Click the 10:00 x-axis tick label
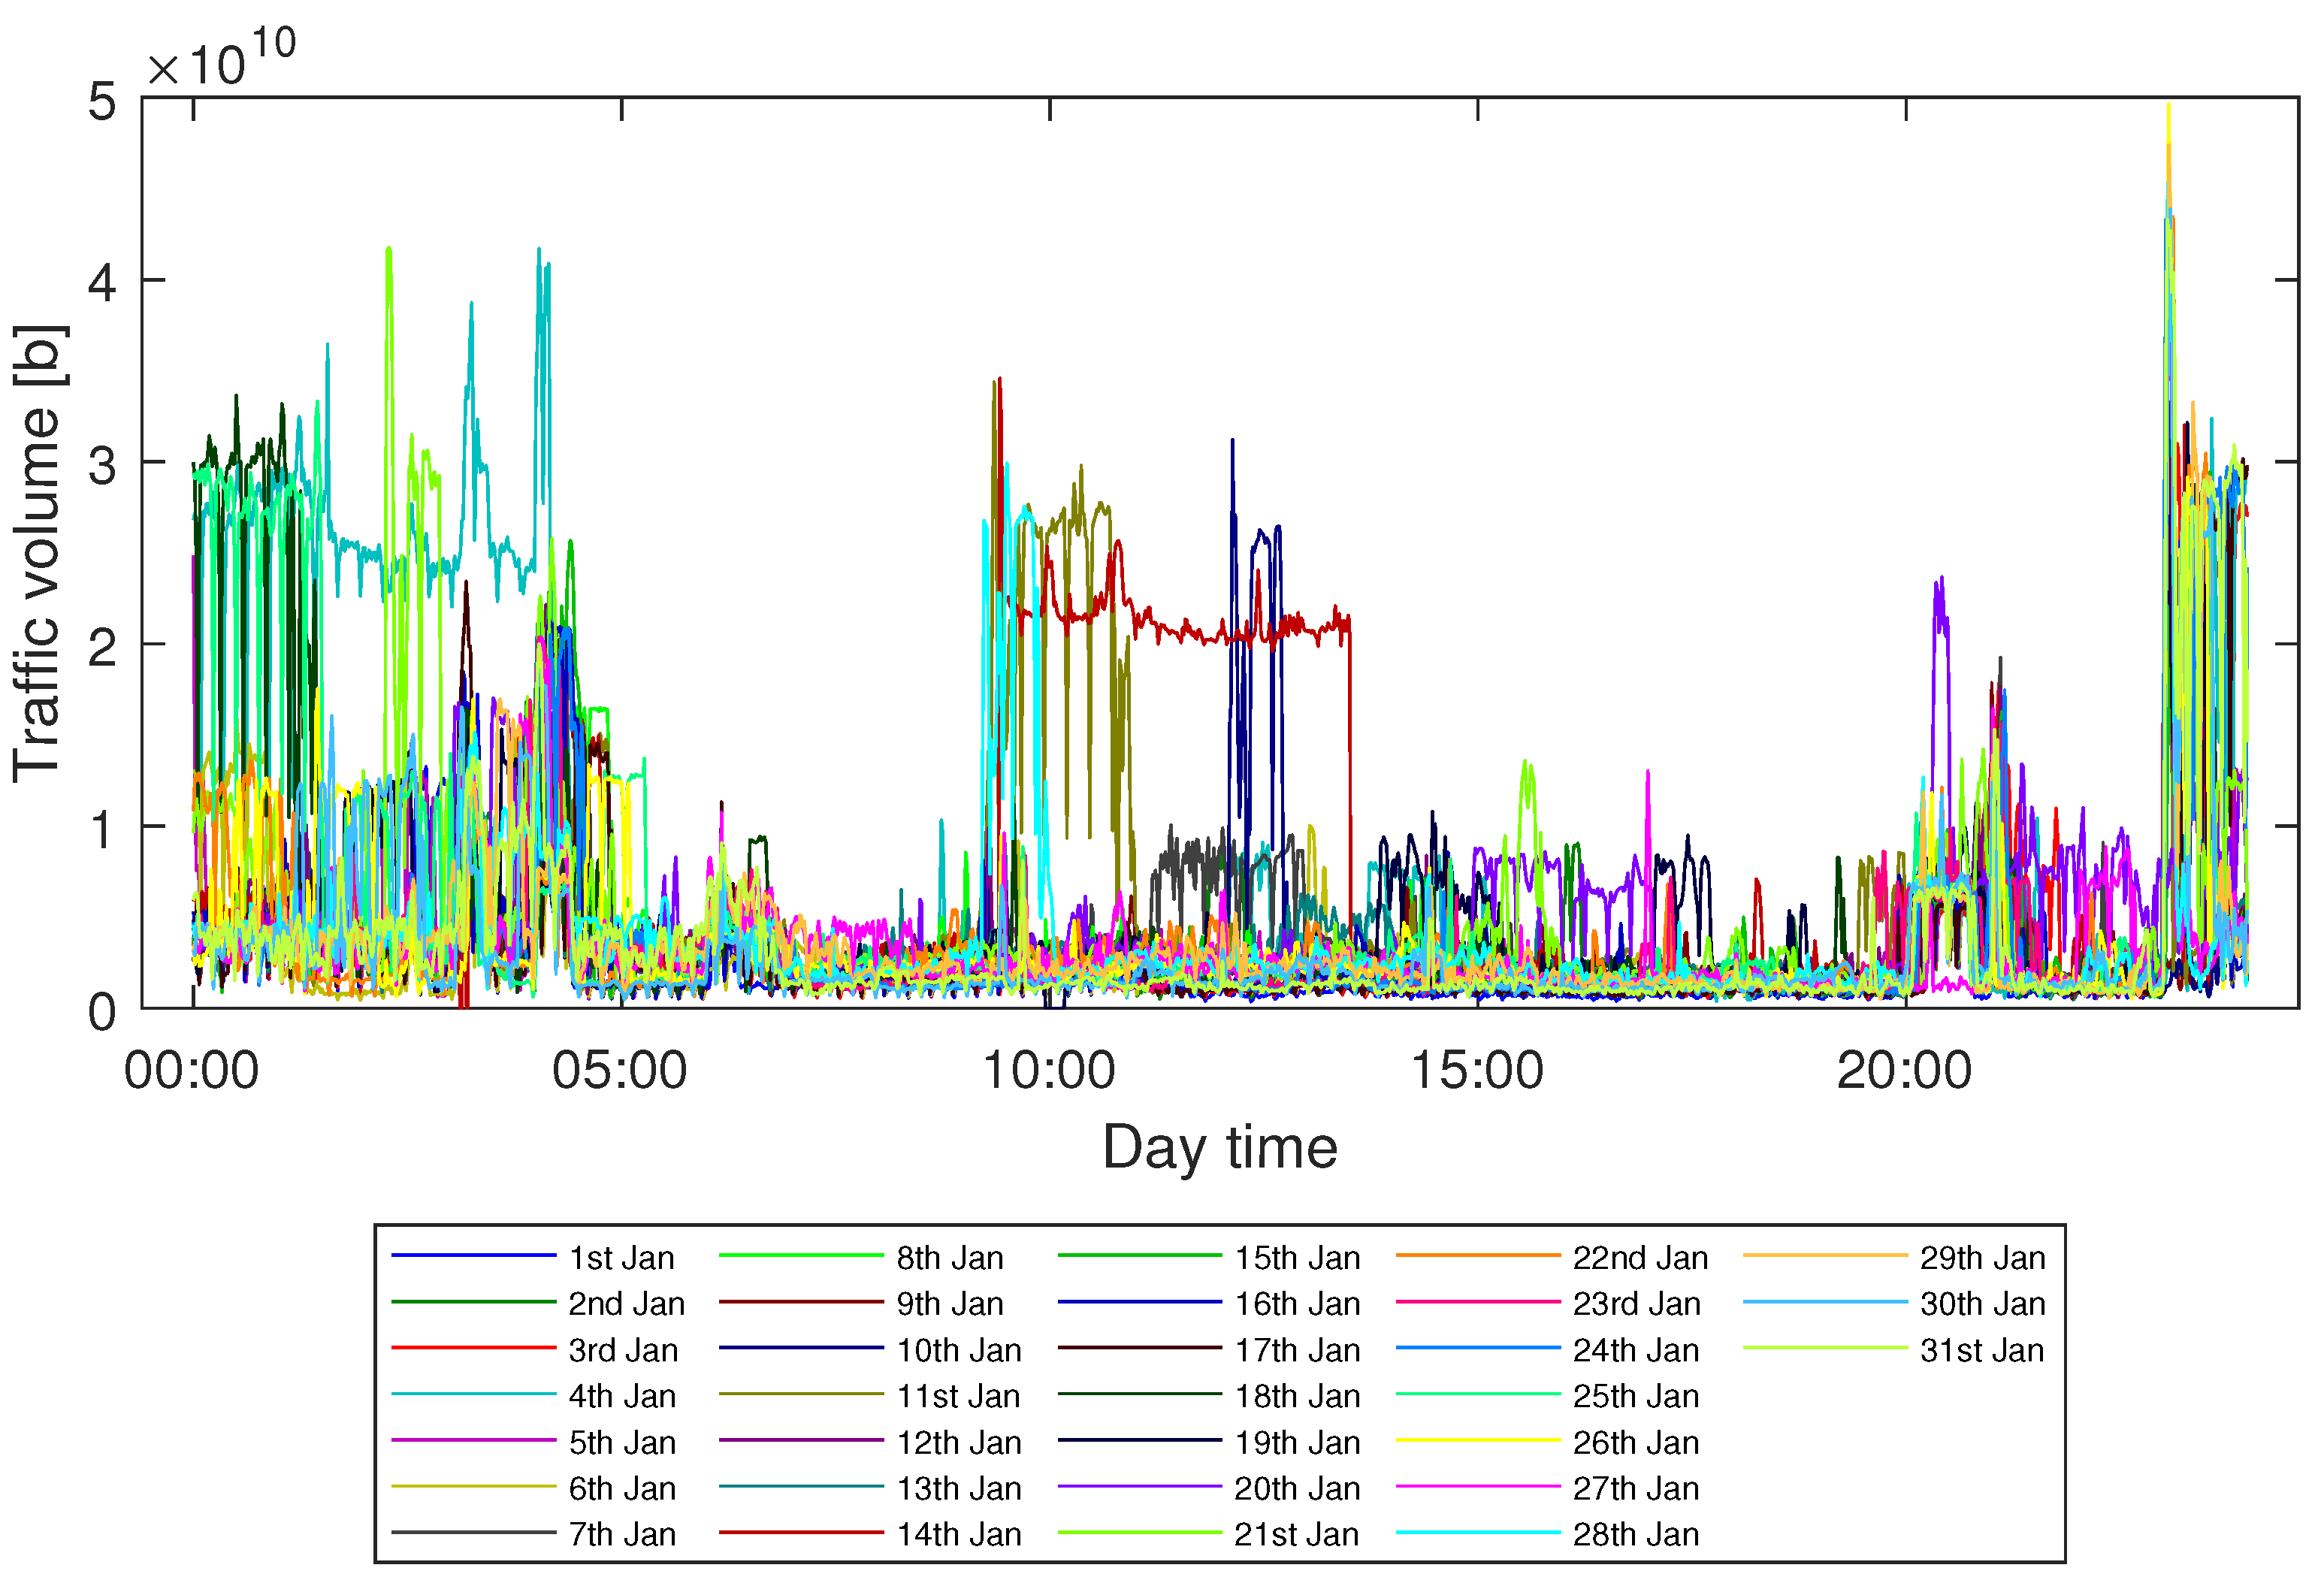The height and width of the screenshot is (1586, 2324). coord(1048,1071)
